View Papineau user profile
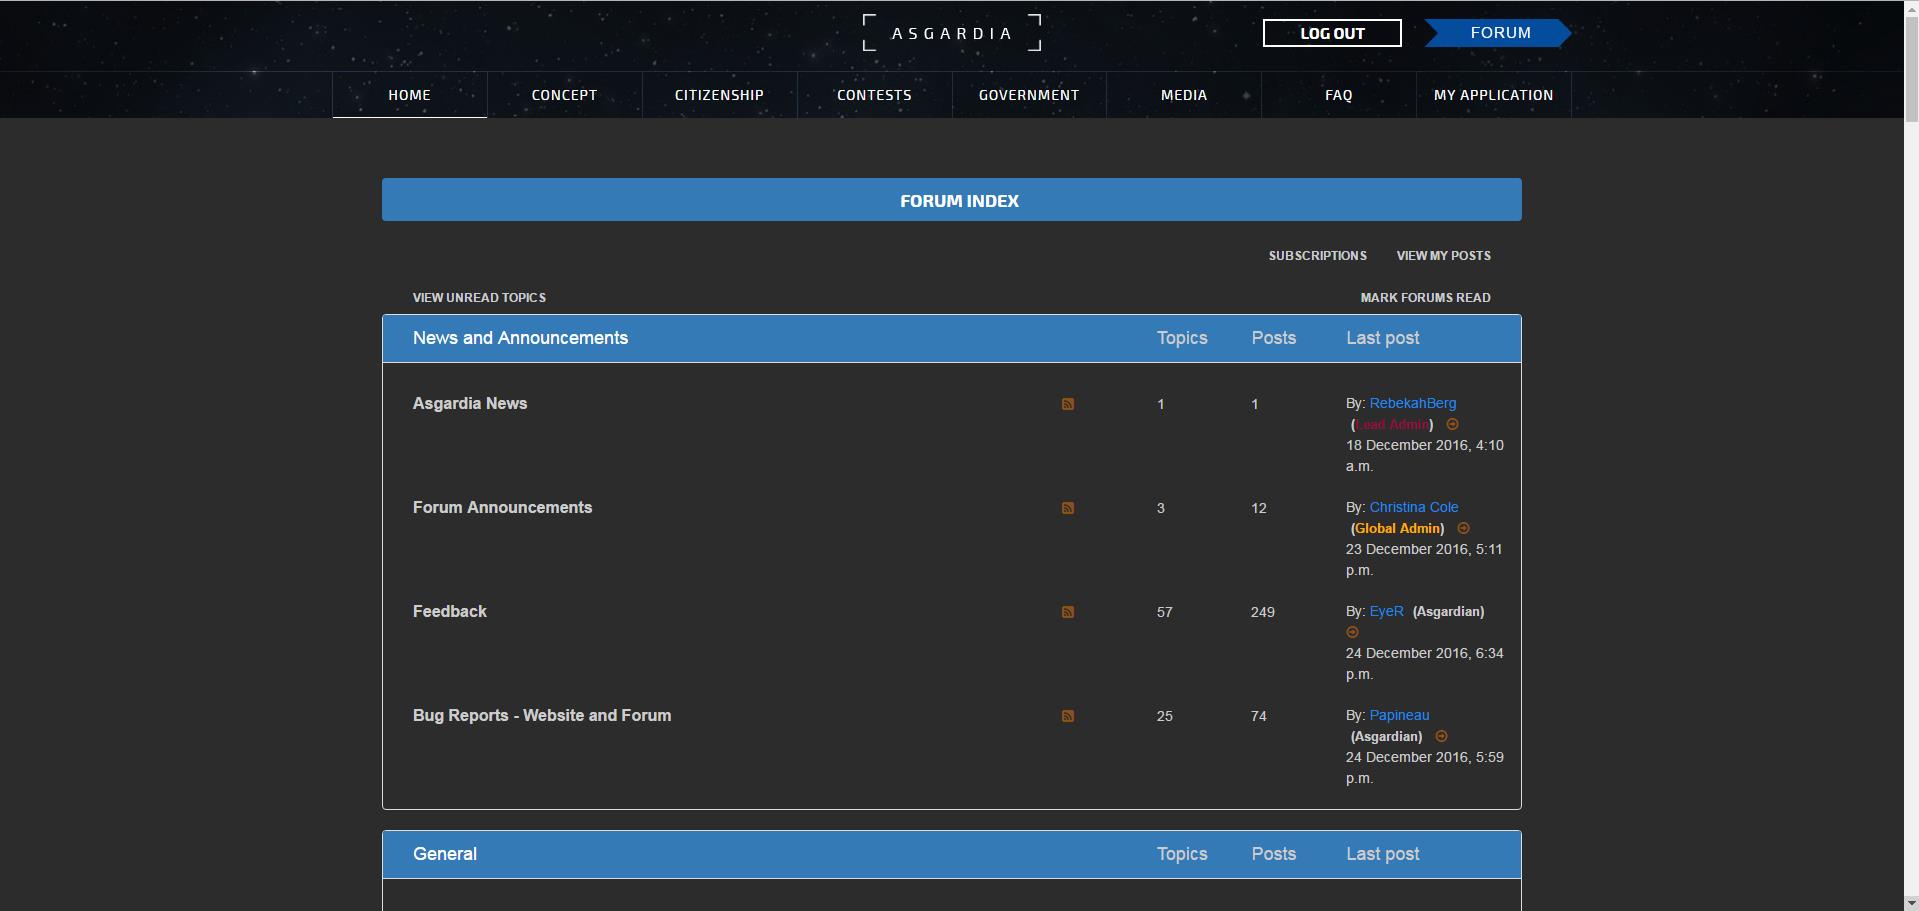Screen dimensions: 1919x911 point(1399,715)
